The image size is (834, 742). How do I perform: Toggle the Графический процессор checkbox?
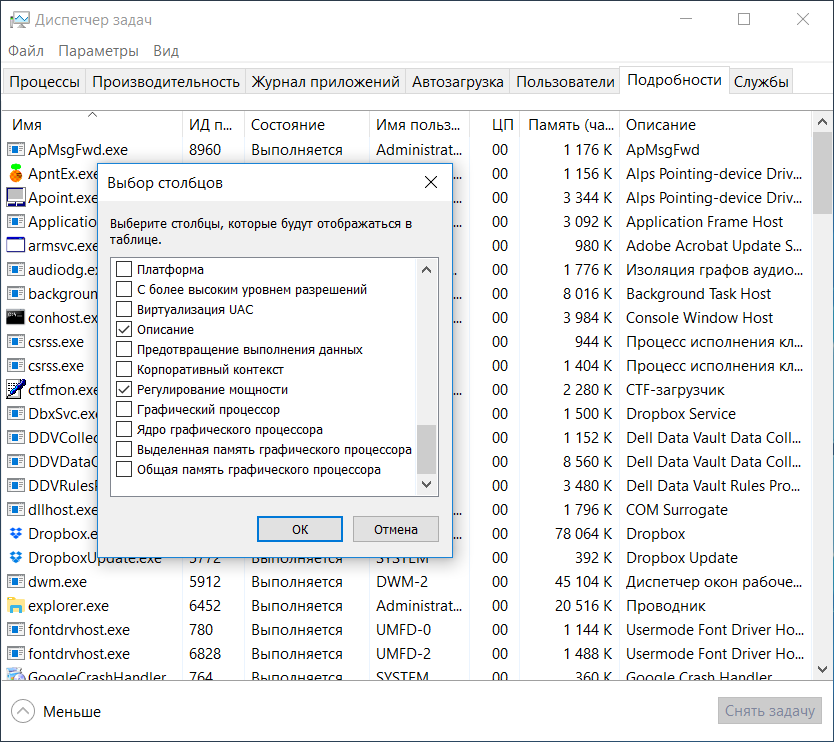click(124, 409)
